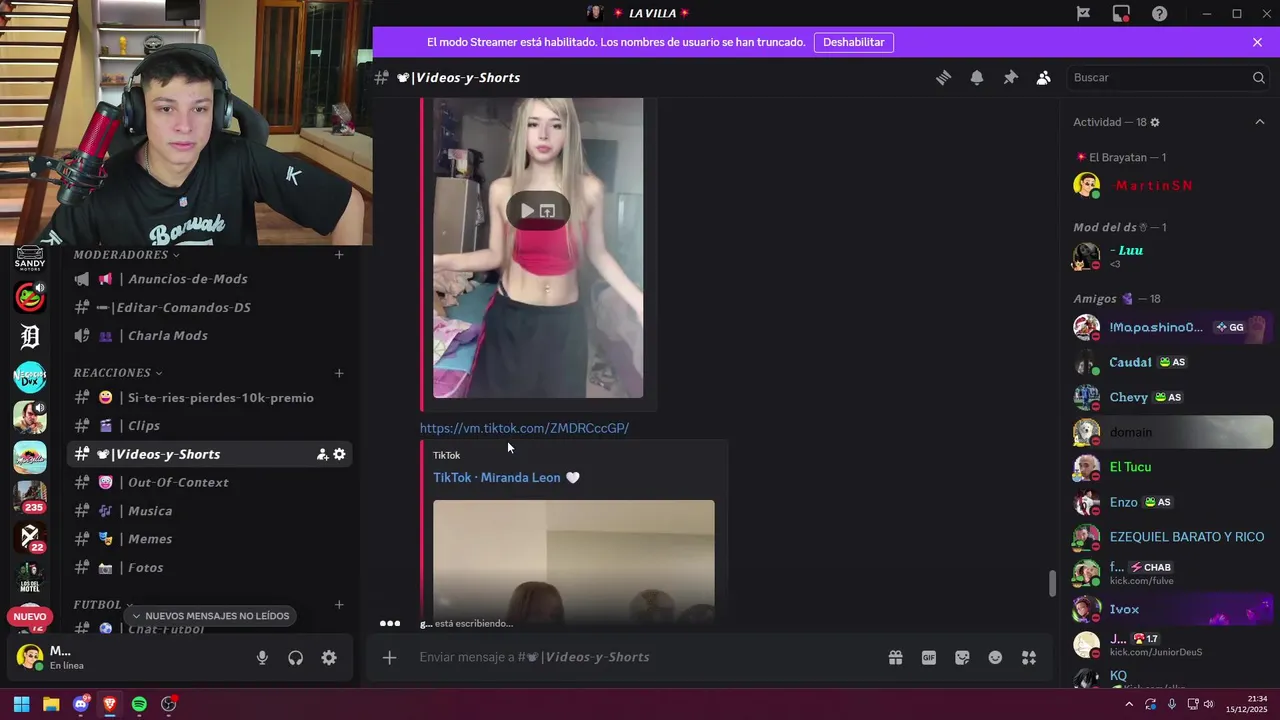The image size is (1280, 720).
Task: Open the server with 22 badge
Action: (x=30, y=537)
